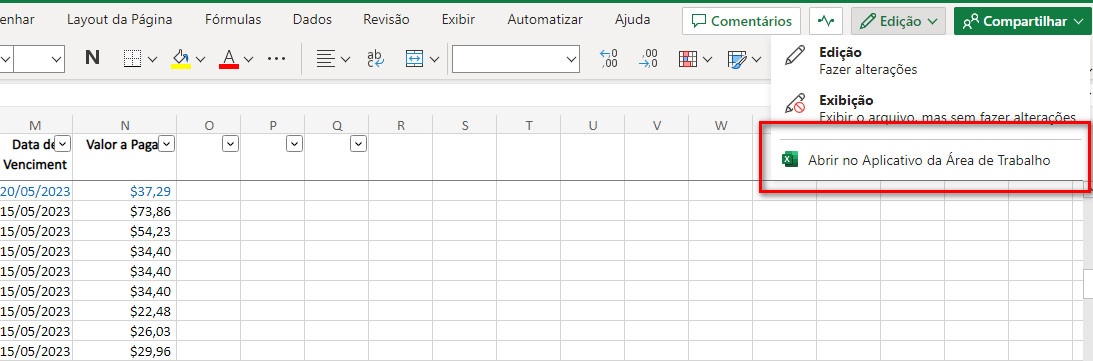The height and width of the screenshot is (361, 1093).
Task: Increase decimal places icon
Action: [x=609, y=59]
